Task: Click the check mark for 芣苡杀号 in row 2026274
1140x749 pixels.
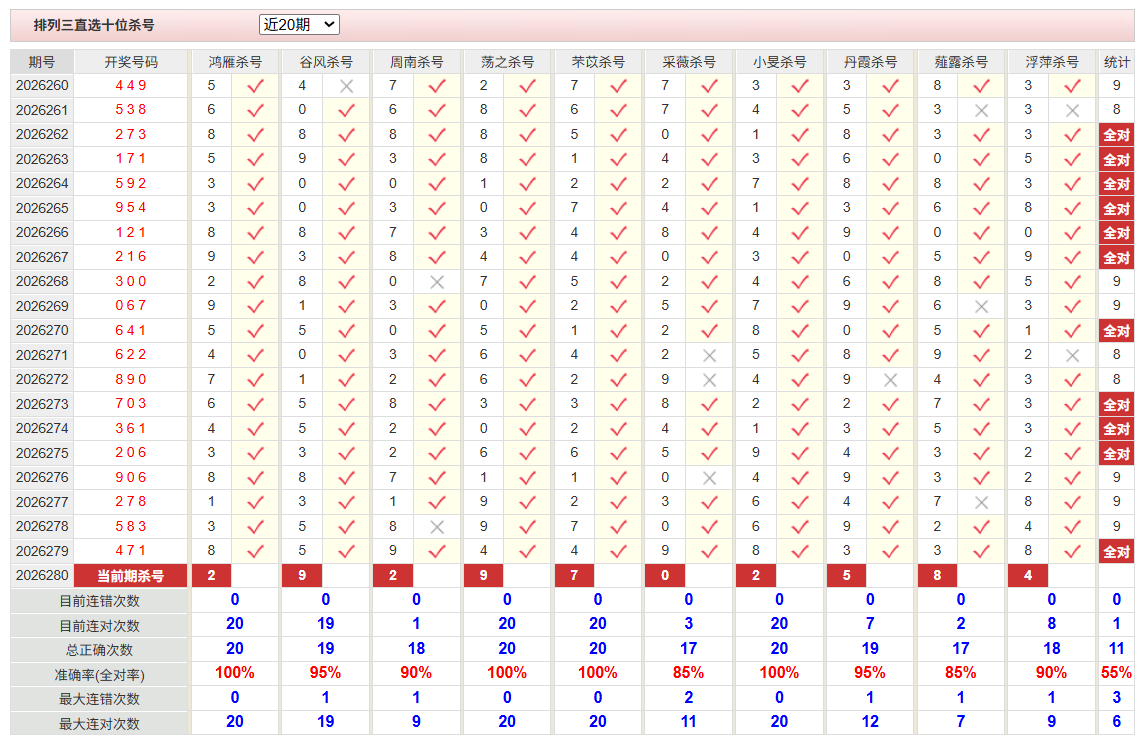Action: pyautogui.click(x=618, y=429)
